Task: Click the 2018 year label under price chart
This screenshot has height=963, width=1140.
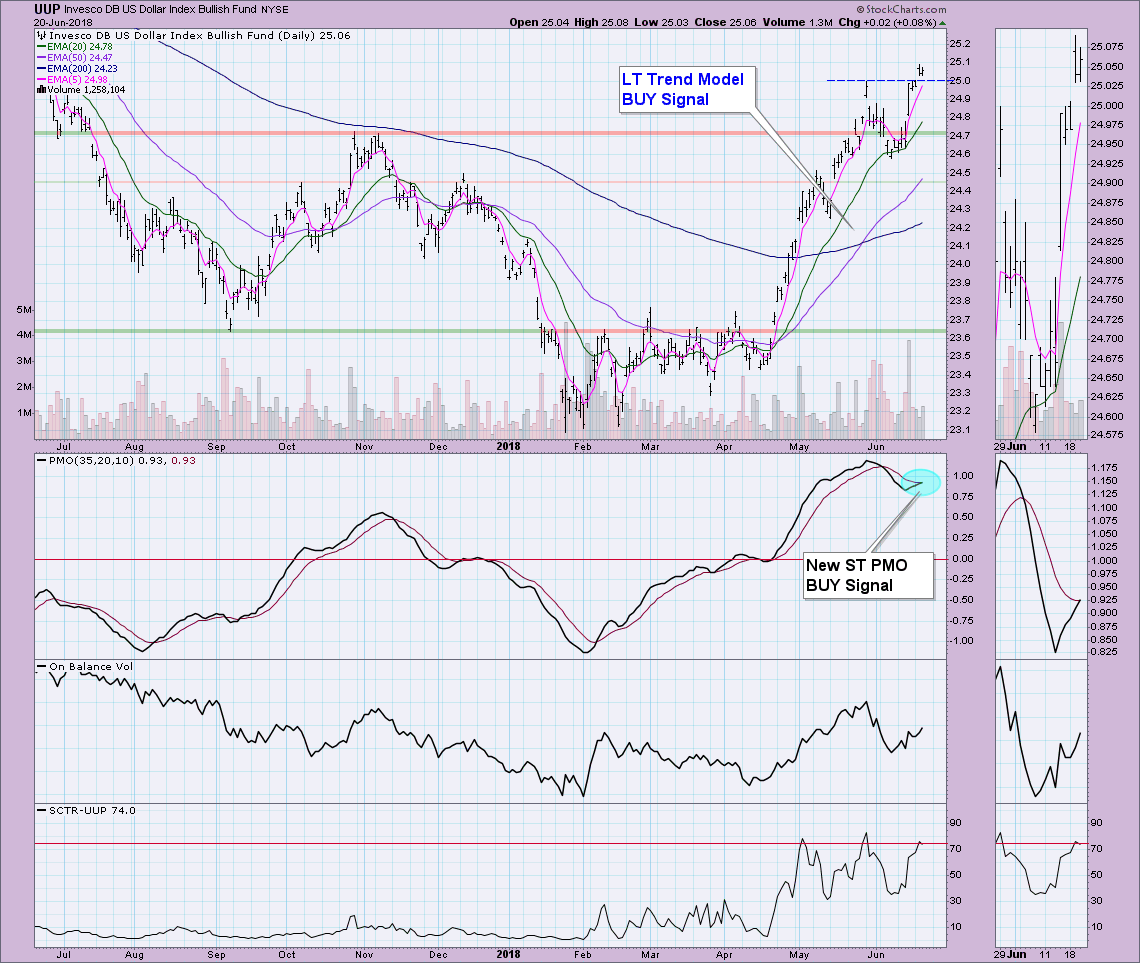Action: click(508, 446)
